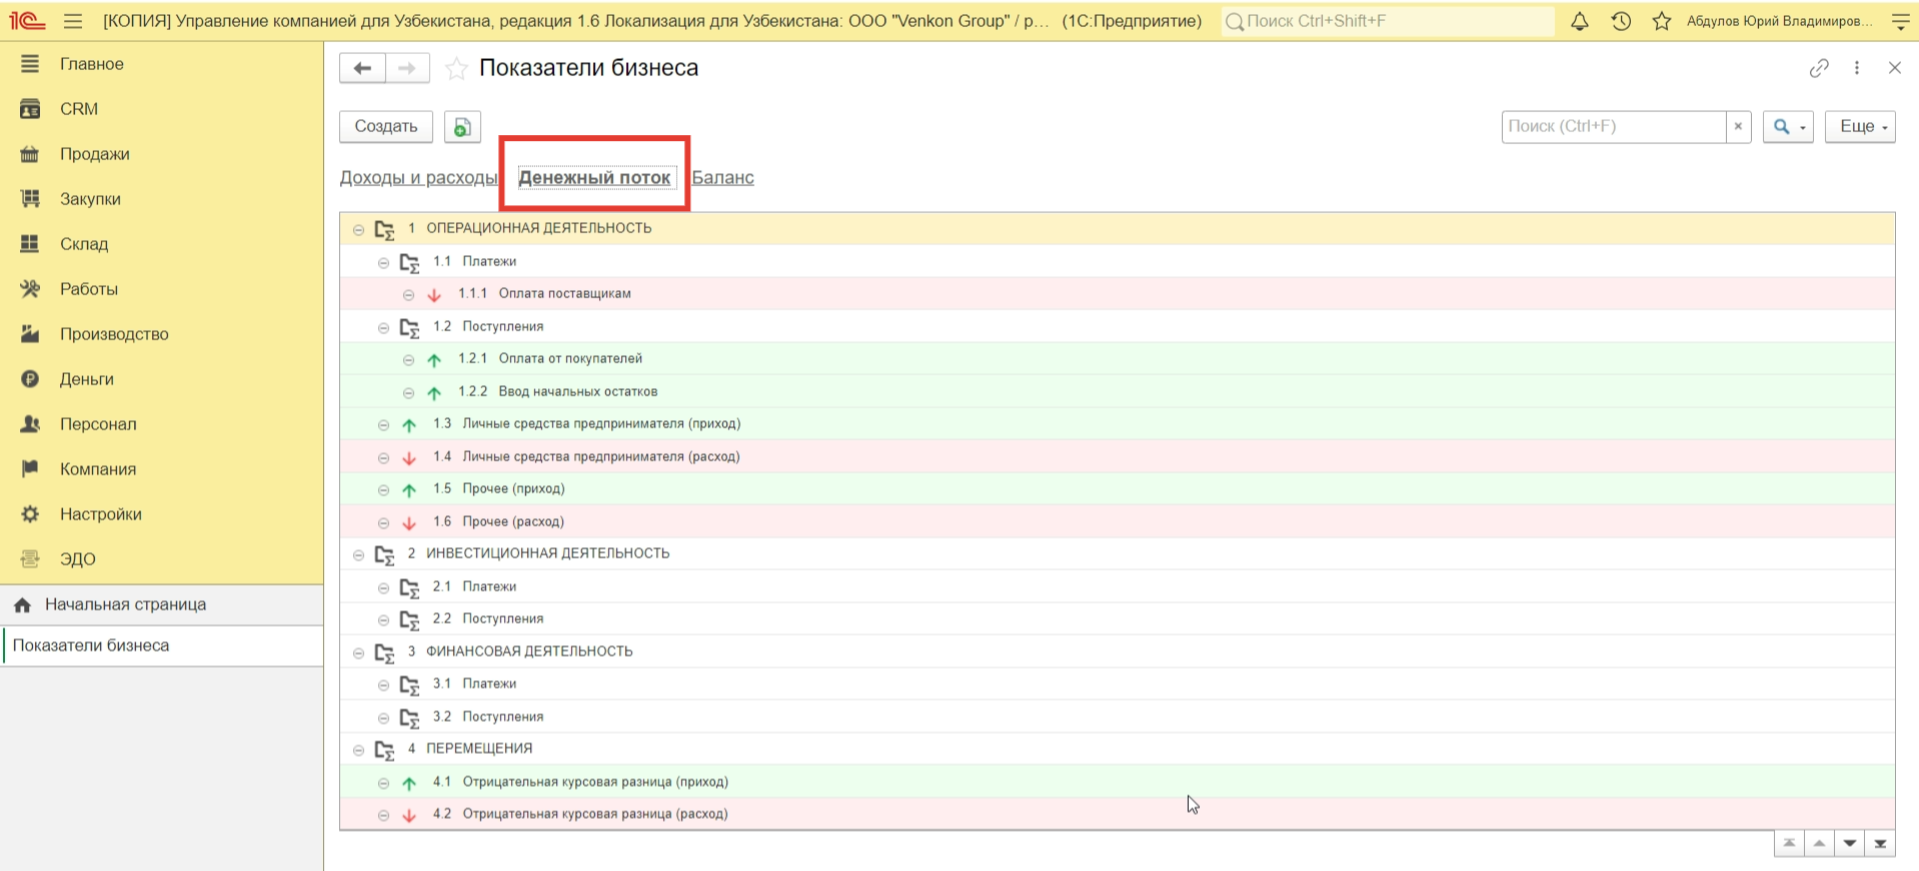Click the copy-create icon next to Создать
This screenshot has width=1919, height=871.
[x=462, y=127]
